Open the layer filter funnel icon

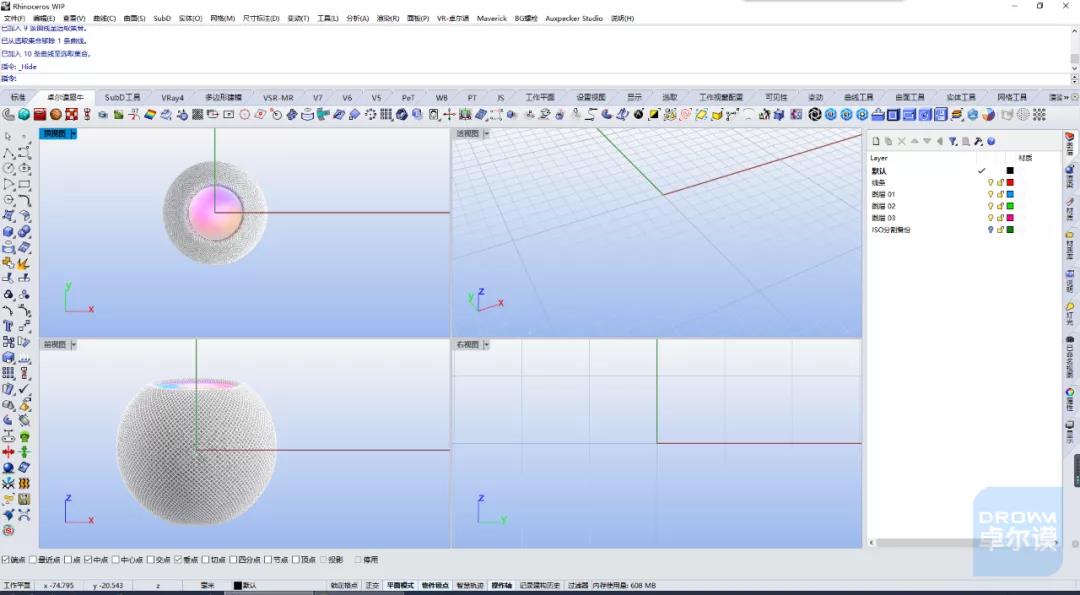[x=953, y=141]
